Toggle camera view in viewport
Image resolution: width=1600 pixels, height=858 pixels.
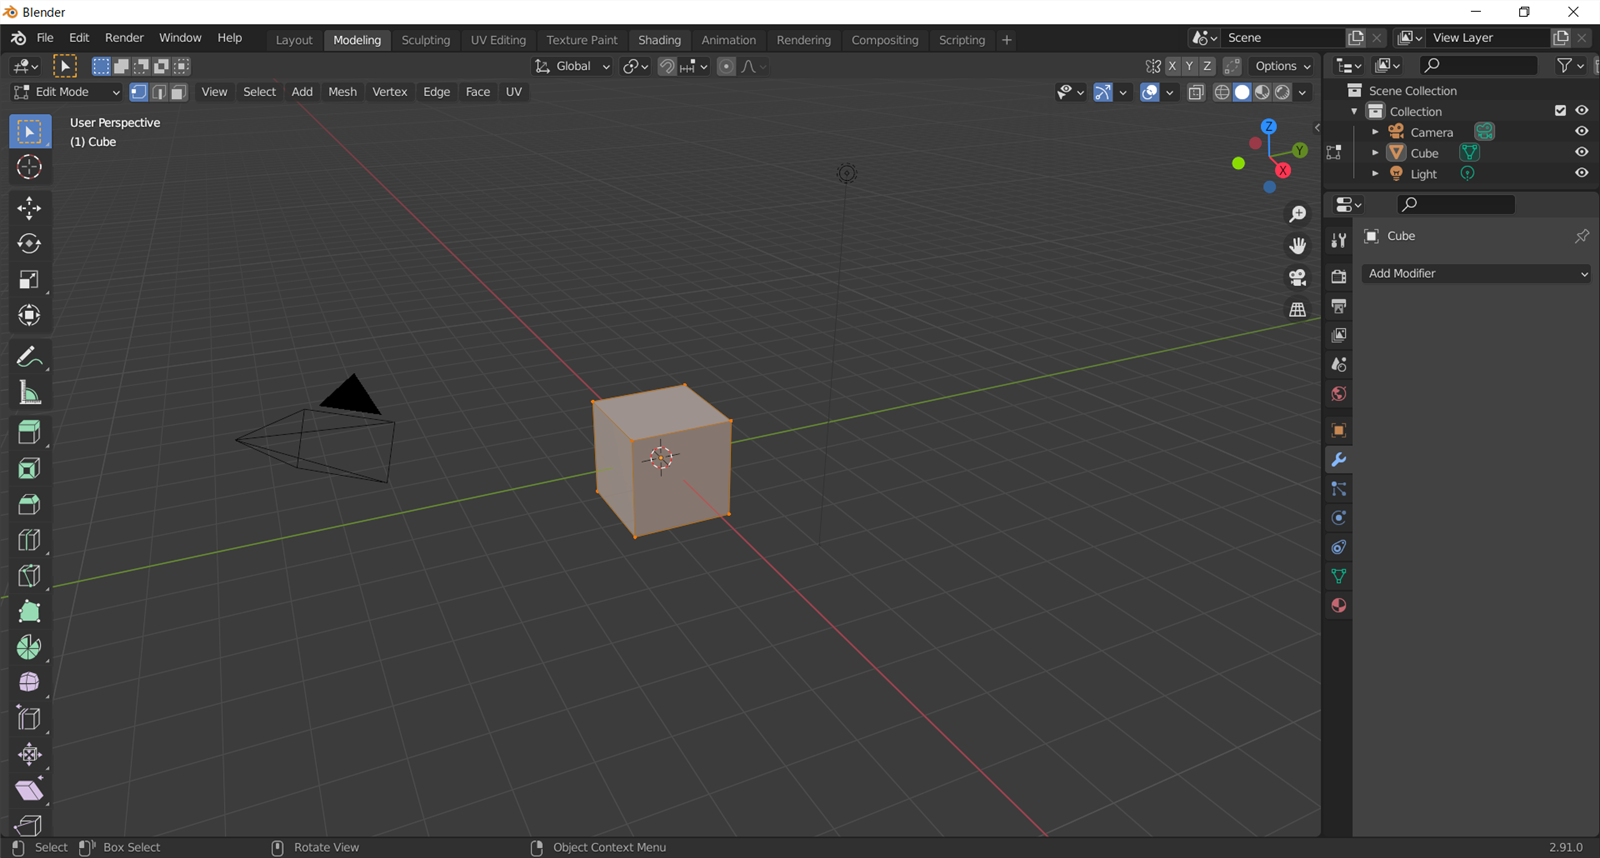coord(1297,278)
